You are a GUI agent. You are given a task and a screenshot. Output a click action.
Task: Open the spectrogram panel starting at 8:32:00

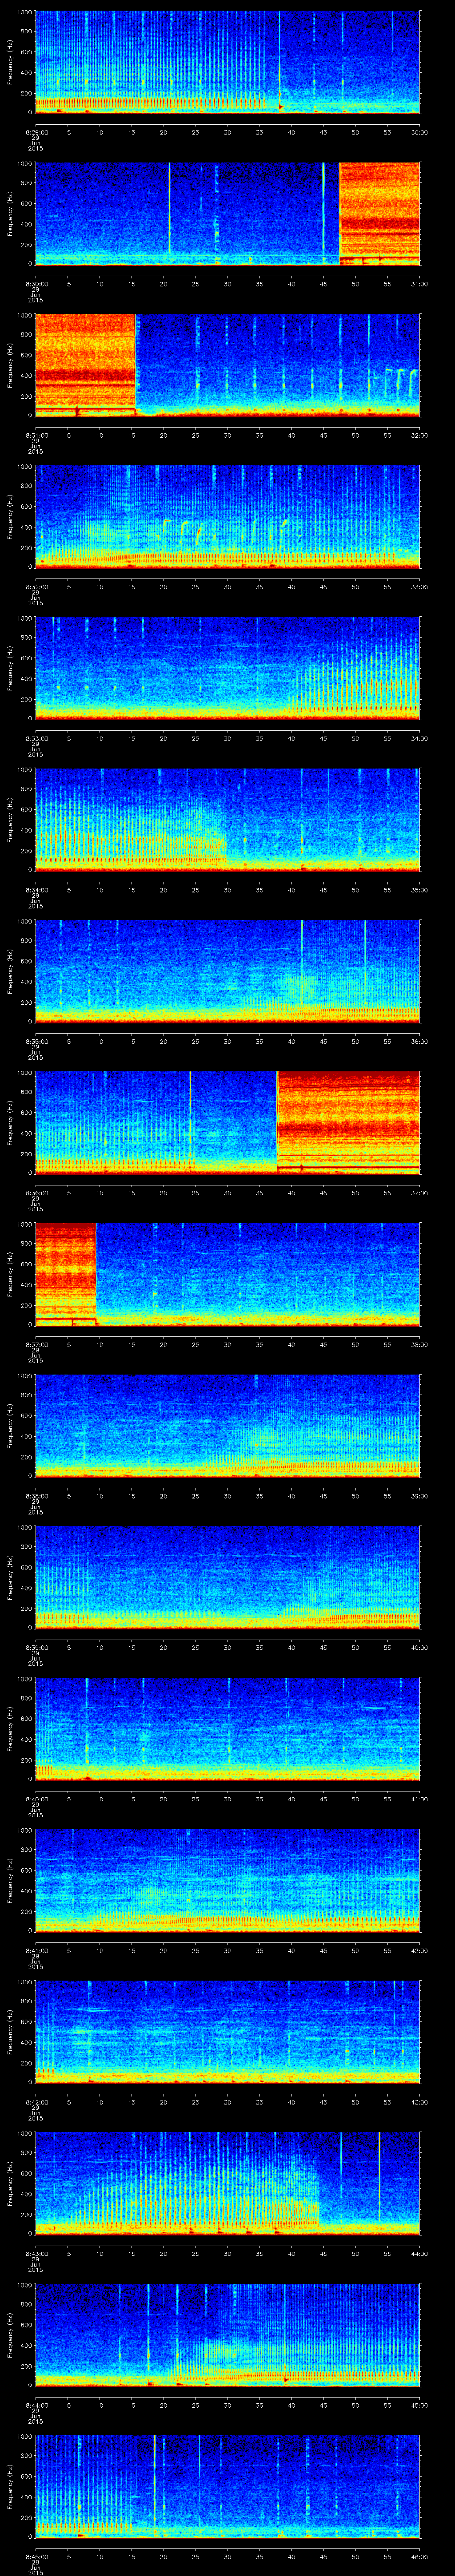(227, 516)
